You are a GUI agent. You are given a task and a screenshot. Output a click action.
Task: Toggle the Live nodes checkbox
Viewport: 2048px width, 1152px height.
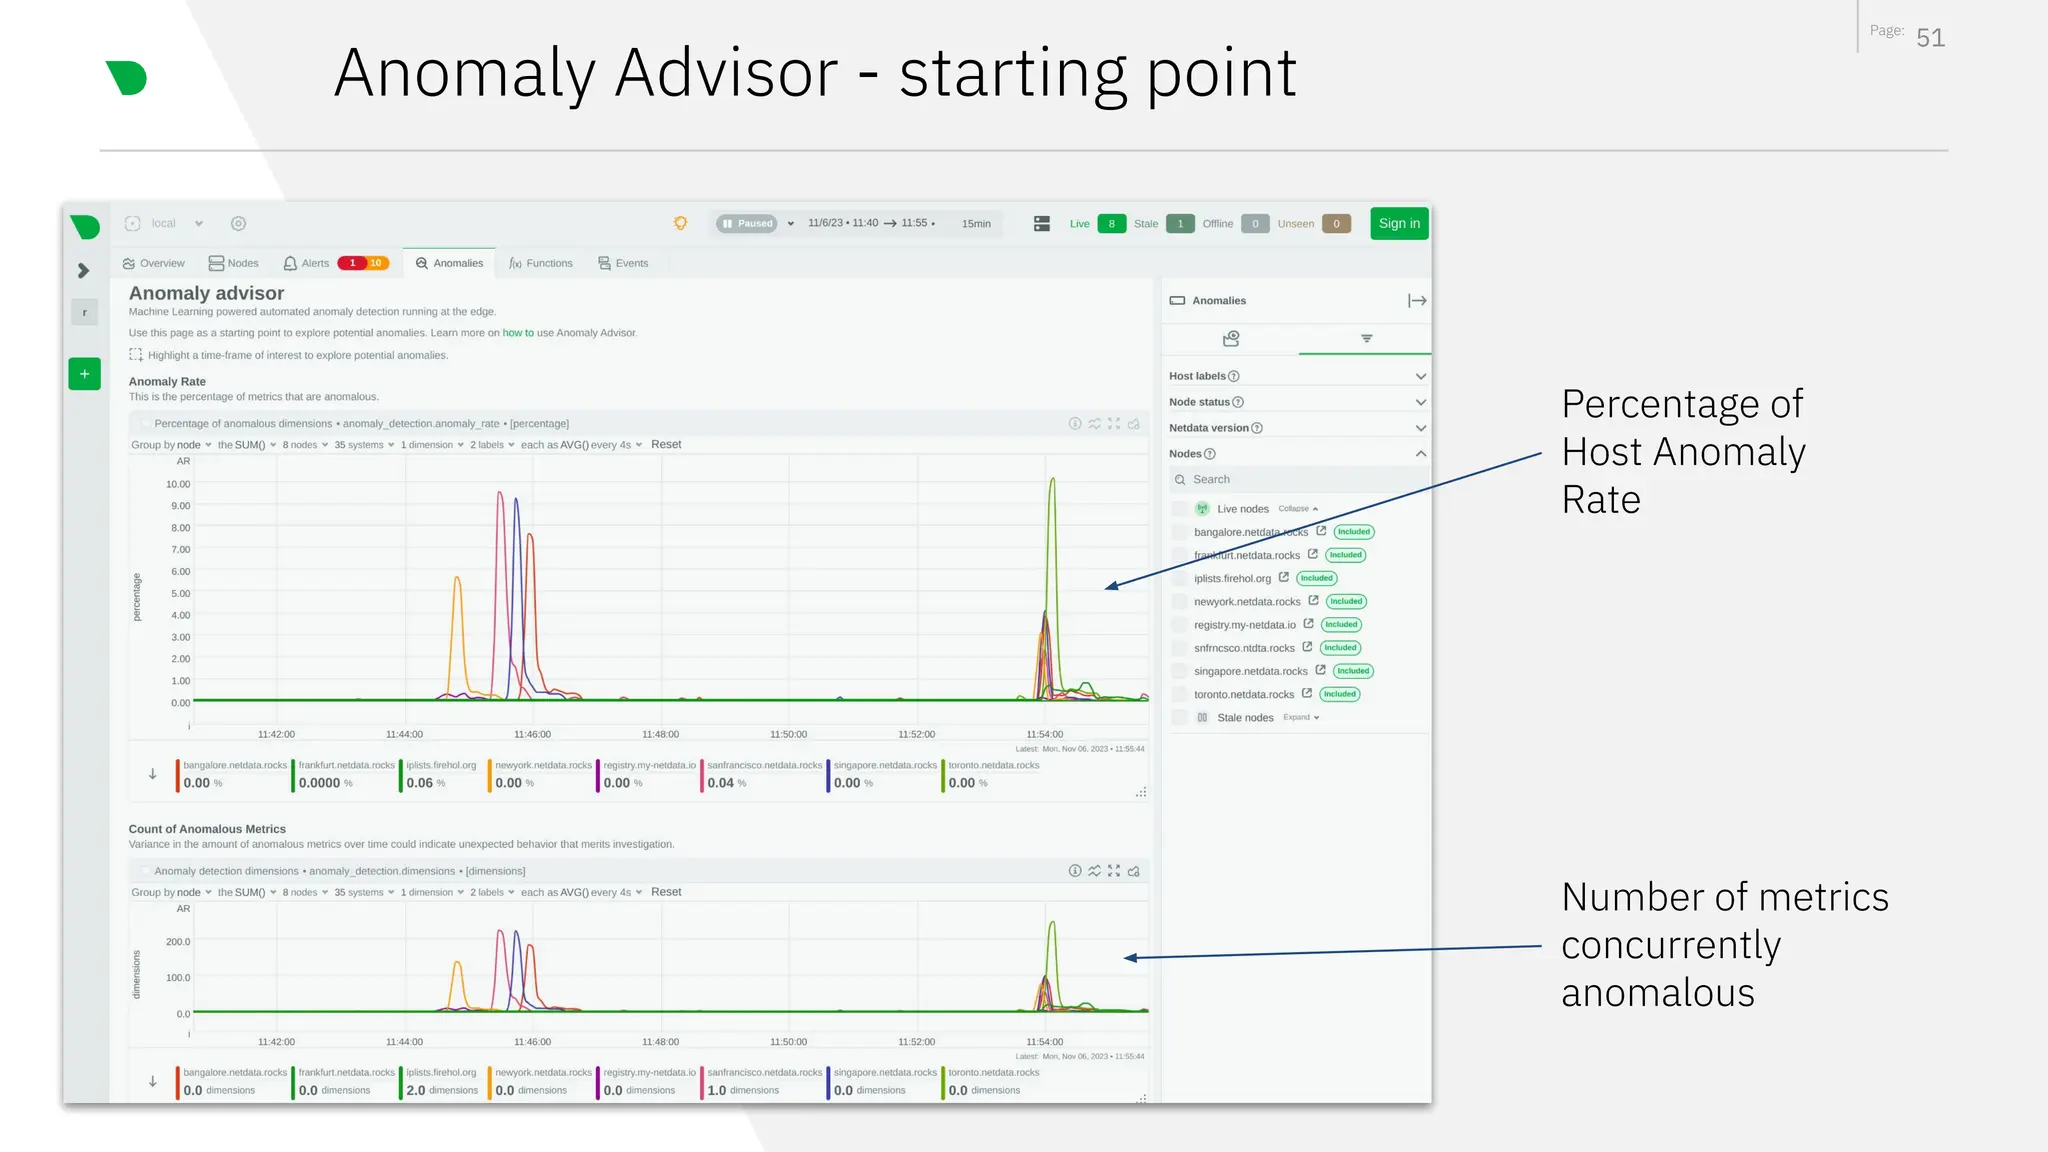pyautogui.click(x=1180, y=509)
